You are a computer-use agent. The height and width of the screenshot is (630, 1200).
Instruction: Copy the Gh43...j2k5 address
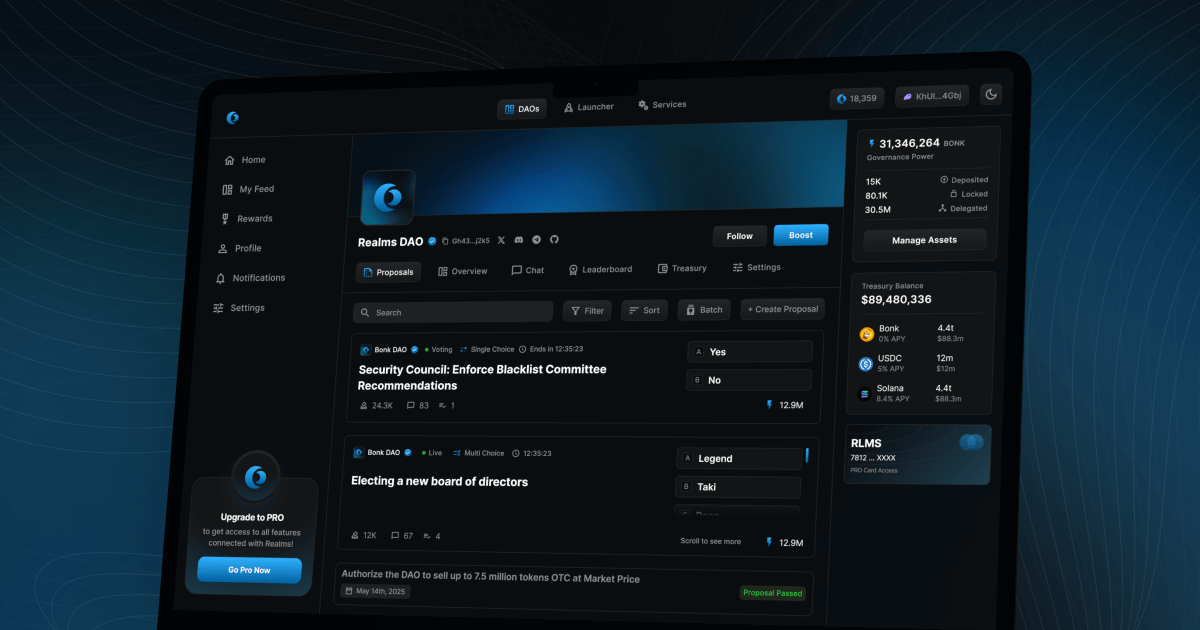[466, 241]
